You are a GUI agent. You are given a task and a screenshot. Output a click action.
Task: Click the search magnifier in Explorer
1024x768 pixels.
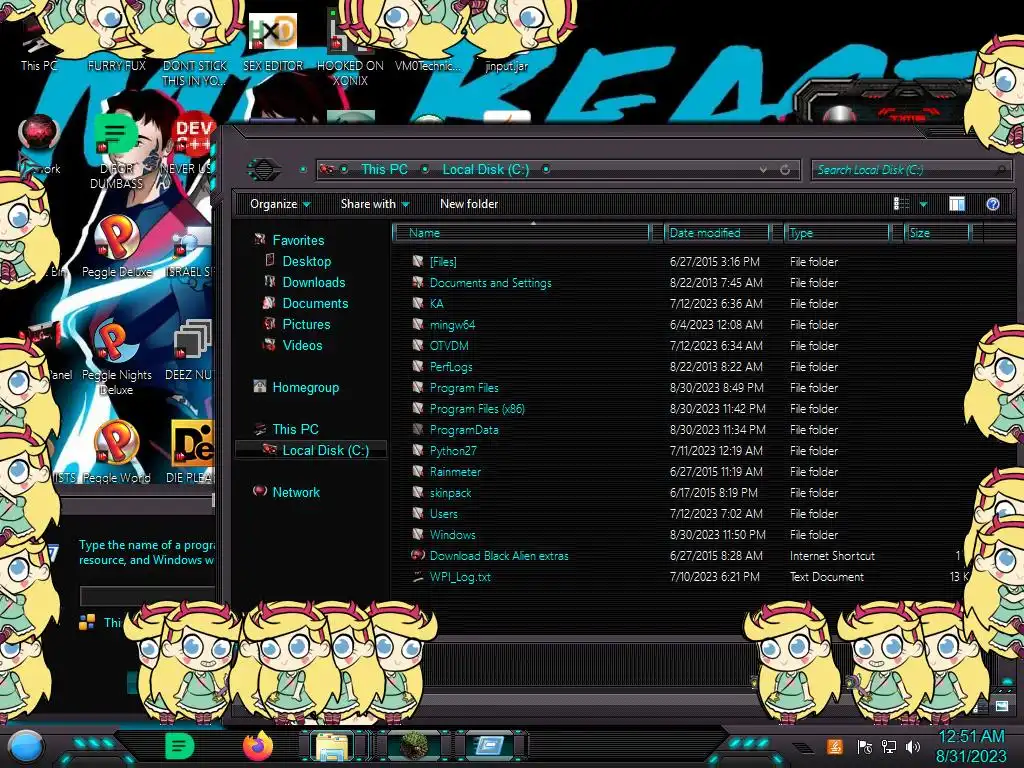tap(1000, 170)
